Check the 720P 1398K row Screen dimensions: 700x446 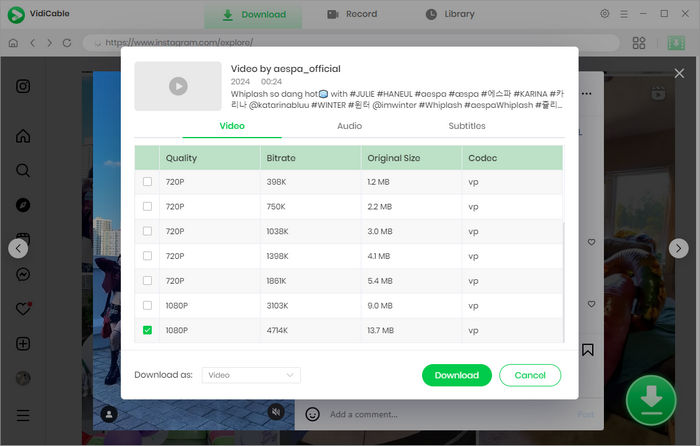[147, 256]
